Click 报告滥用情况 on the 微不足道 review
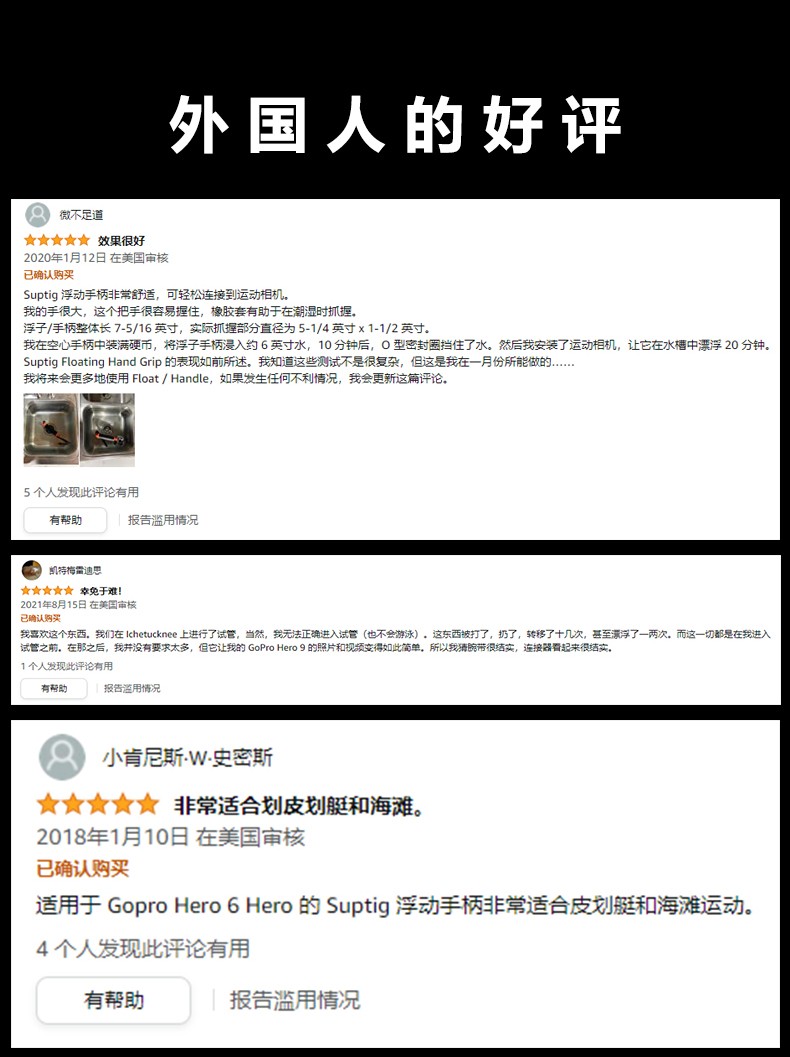The width and height of the screenshot is (790, 1057). (x=163, y=520)
